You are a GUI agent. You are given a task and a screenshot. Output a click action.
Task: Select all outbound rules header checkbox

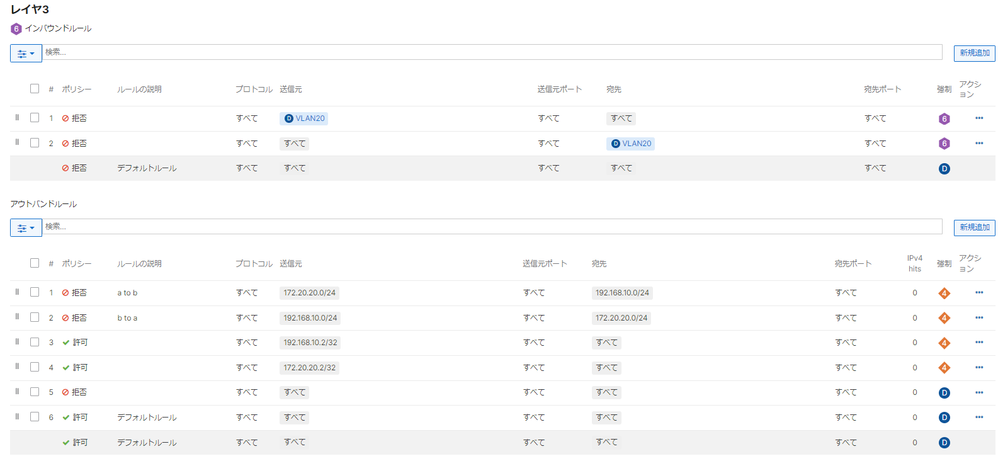click(34, 263)
